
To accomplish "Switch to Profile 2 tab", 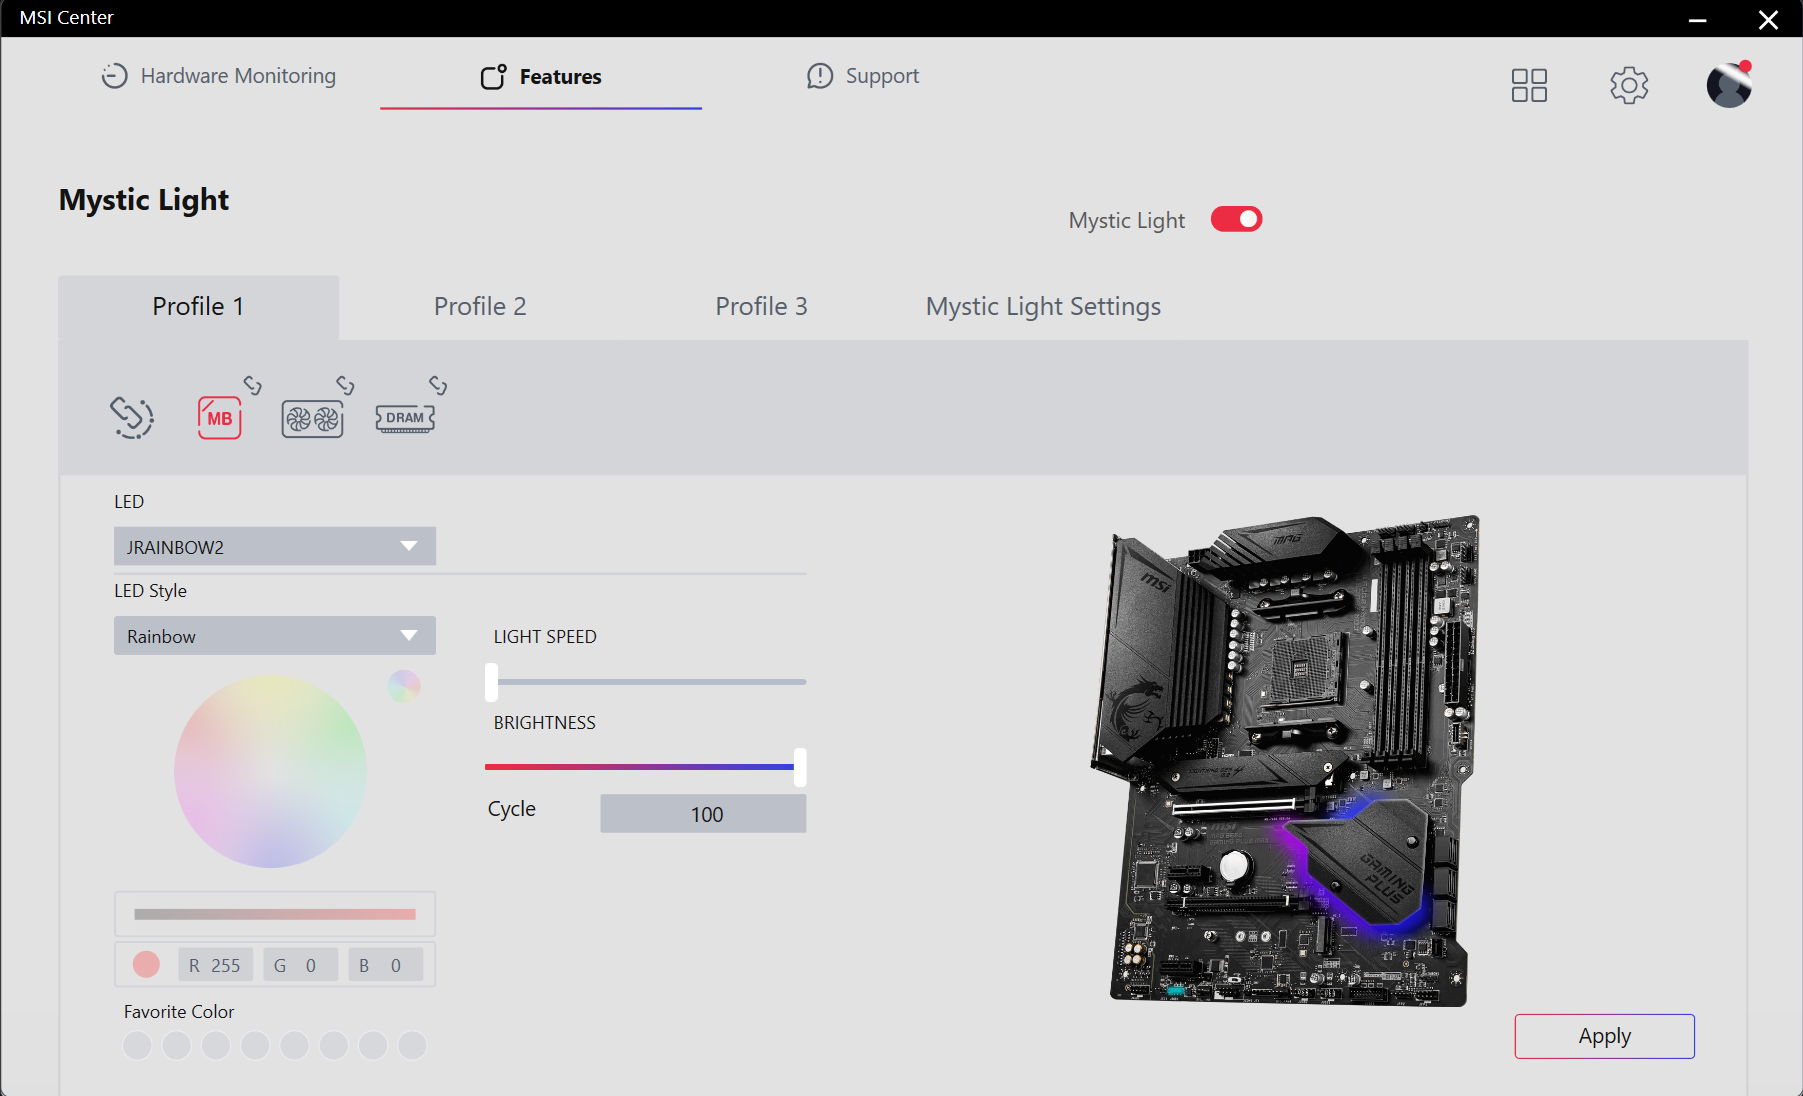I will tap(480, 306).
